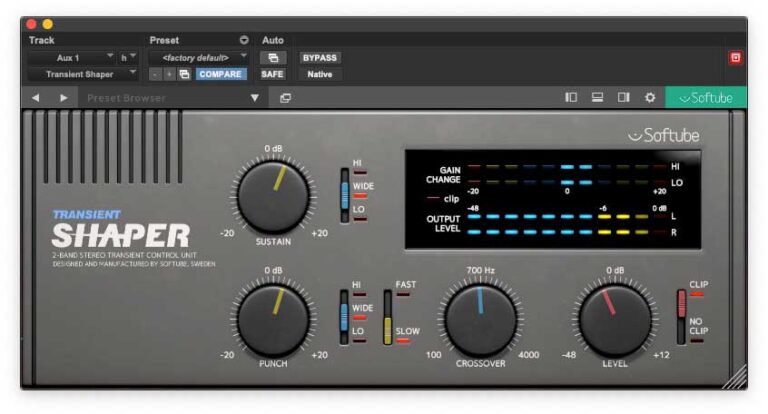
Task: Click the BYPASS button
Action: 319,58
